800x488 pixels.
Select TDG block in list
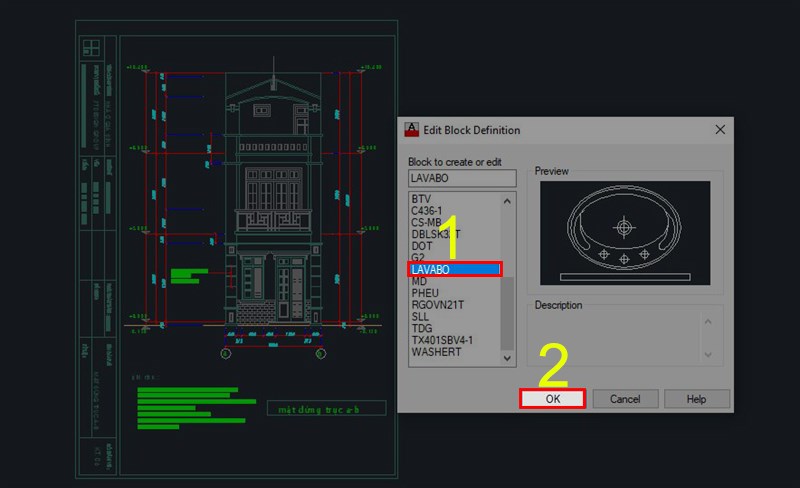pos(421,328)
